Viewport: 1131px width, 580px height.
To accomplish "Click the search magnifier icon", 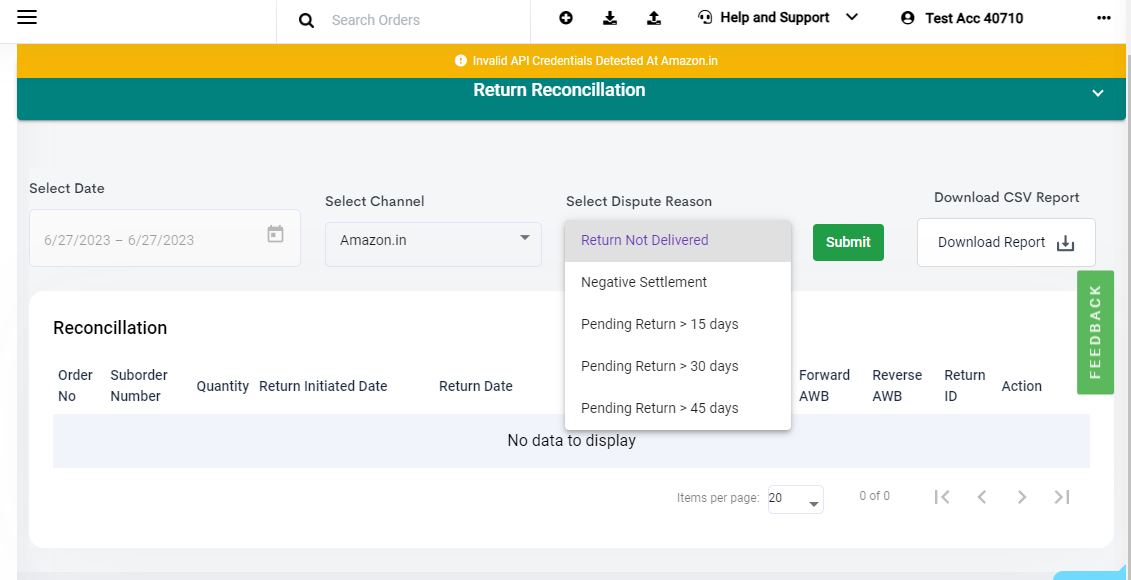I will tap(305, 20).
